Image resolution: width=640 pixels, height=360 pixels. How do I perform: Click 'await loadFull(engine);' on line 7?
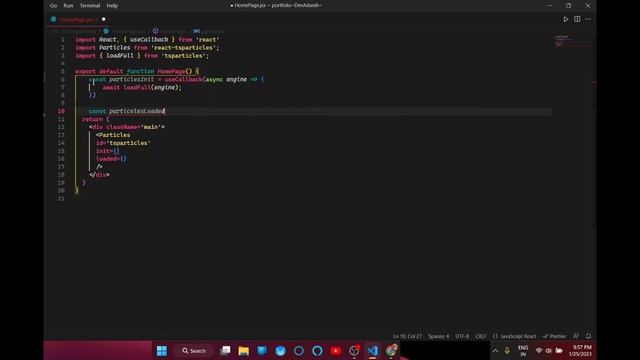pyautogui.click(x=142, y=87)
